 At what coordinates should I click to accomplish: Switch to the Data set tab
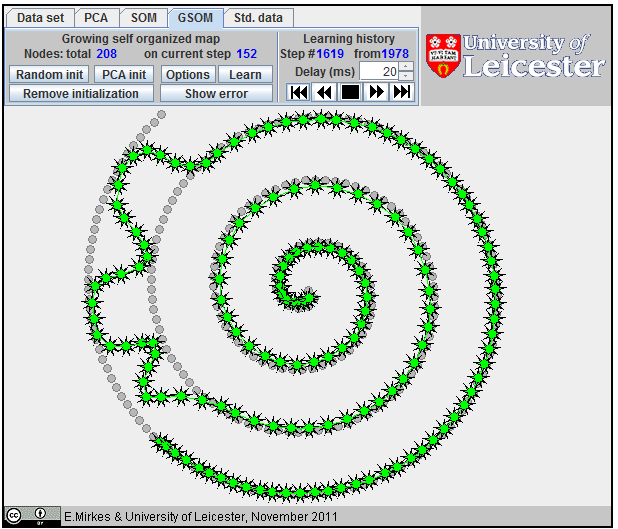39,18
